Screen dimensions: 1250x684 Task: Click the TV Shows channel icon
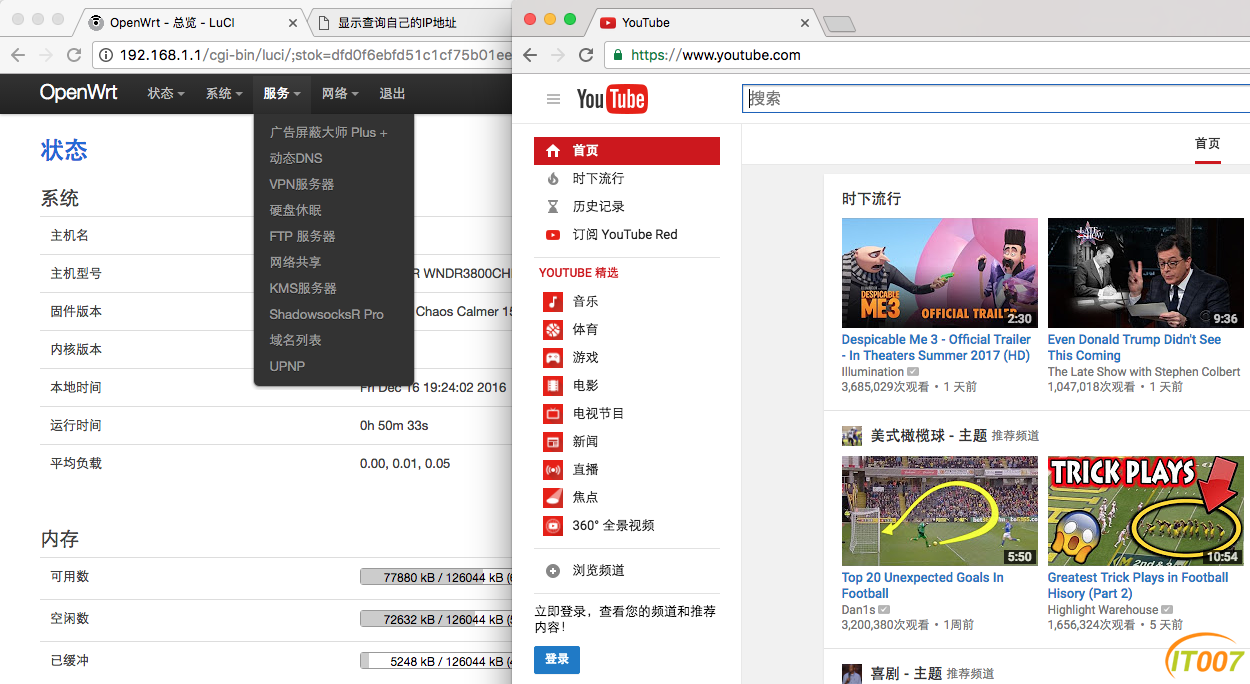tap(553, 413)
